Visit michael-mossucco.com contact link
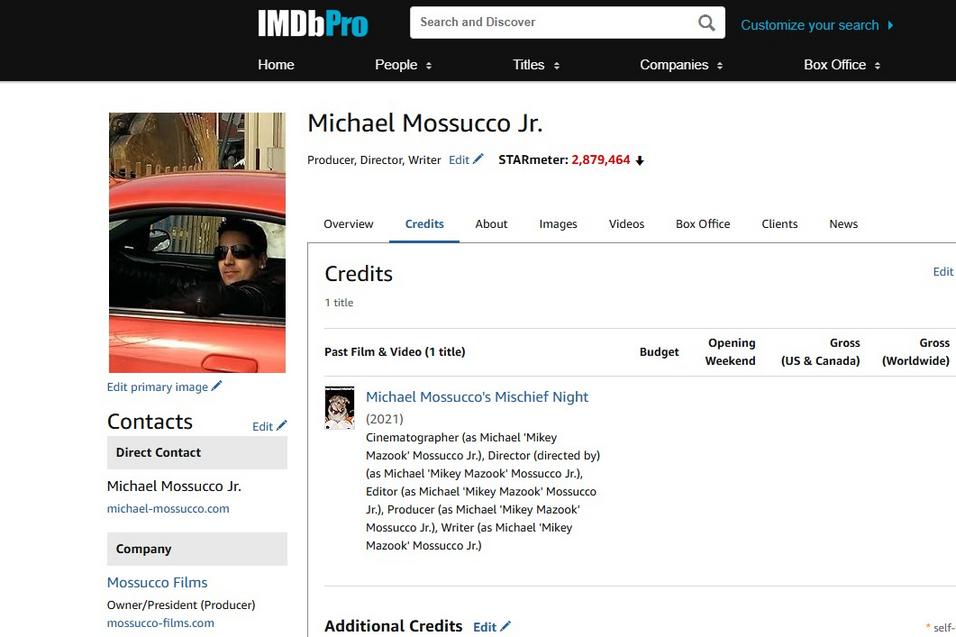 168,508
